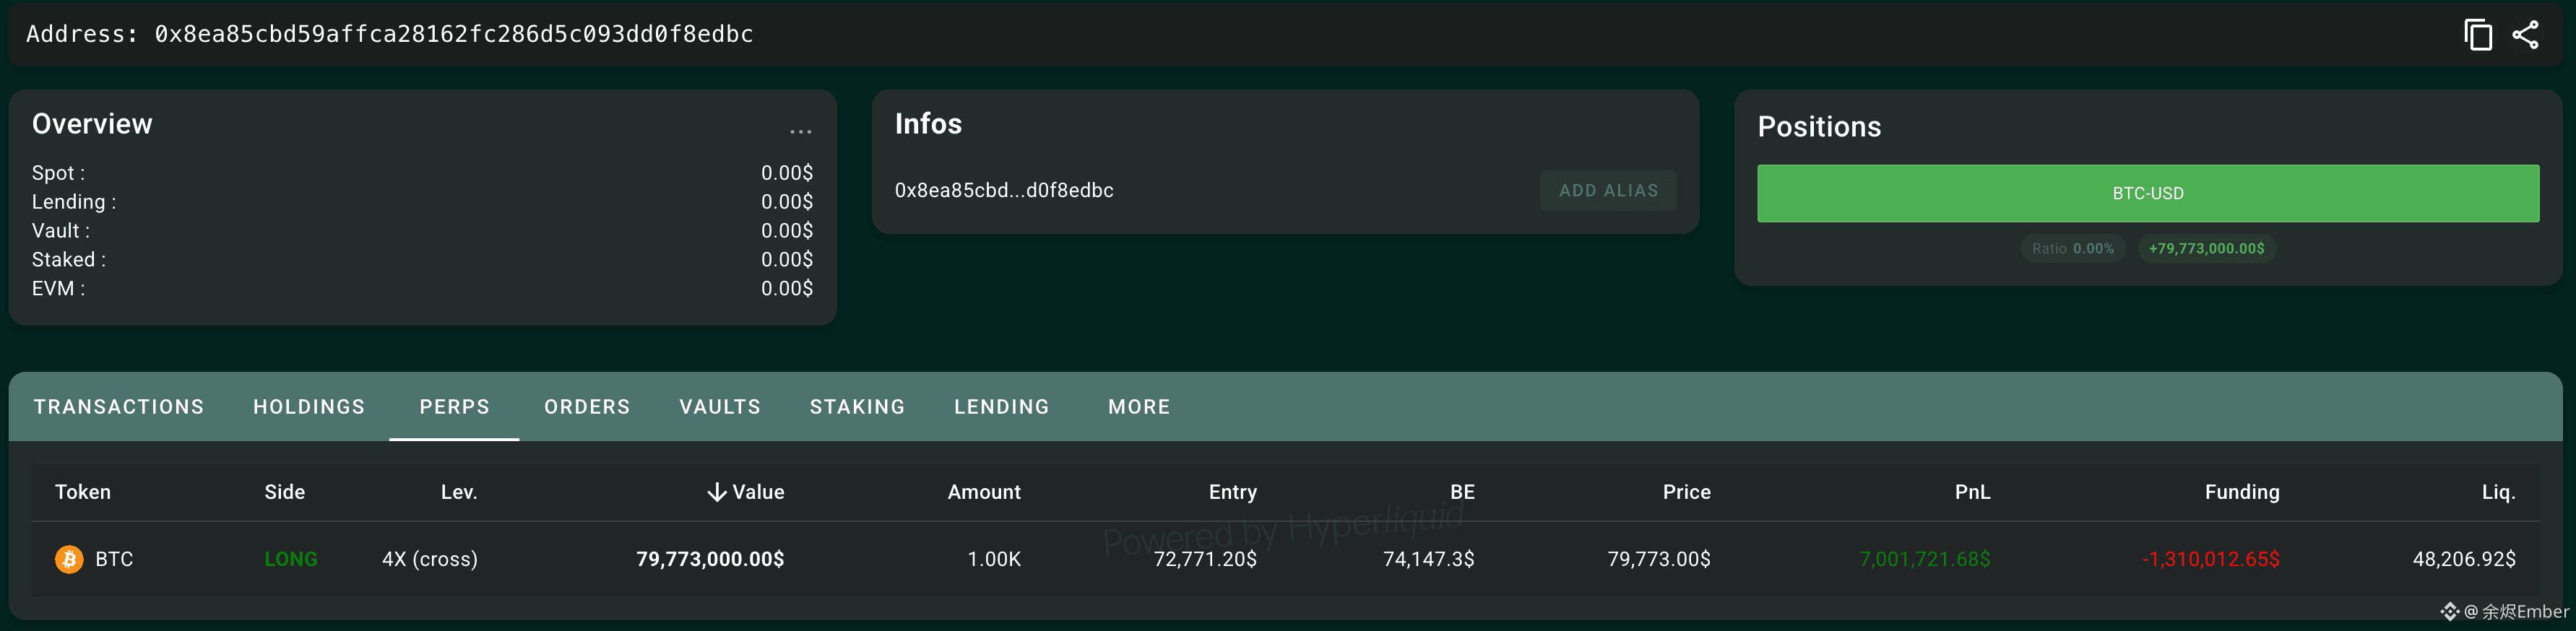The image size is (2576, 631).
Task: Sort the table by PnL column
Action: [x=1972, y=492]
